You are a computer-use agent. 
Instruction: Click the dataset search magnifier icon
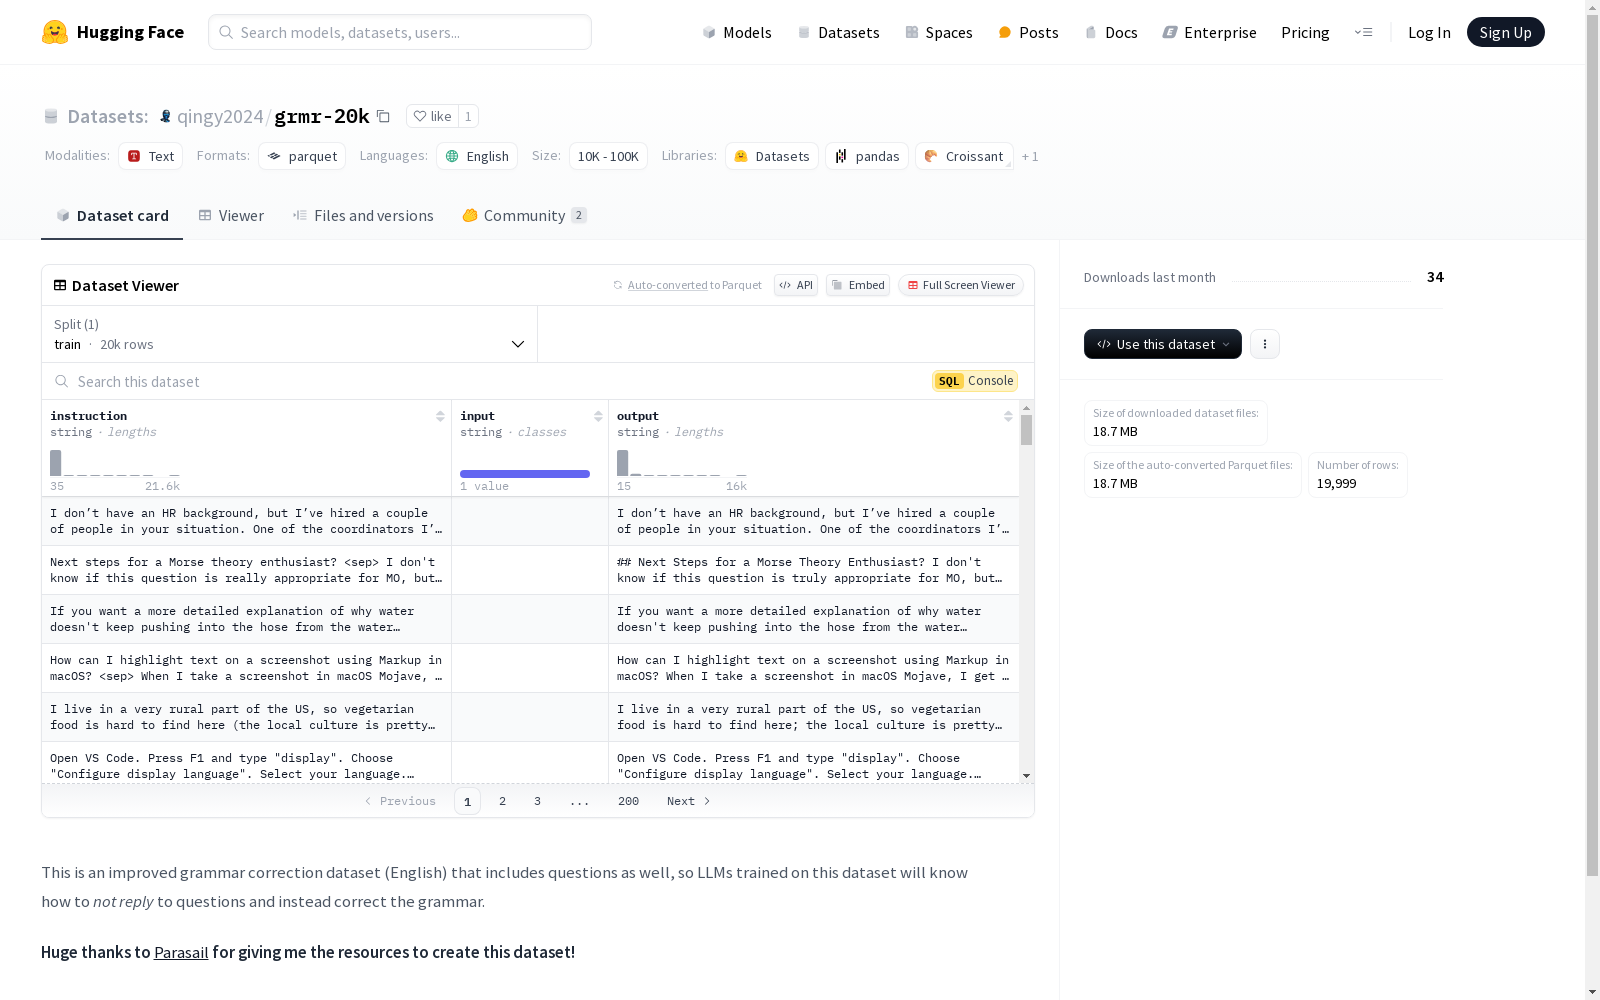pos(62,381)
